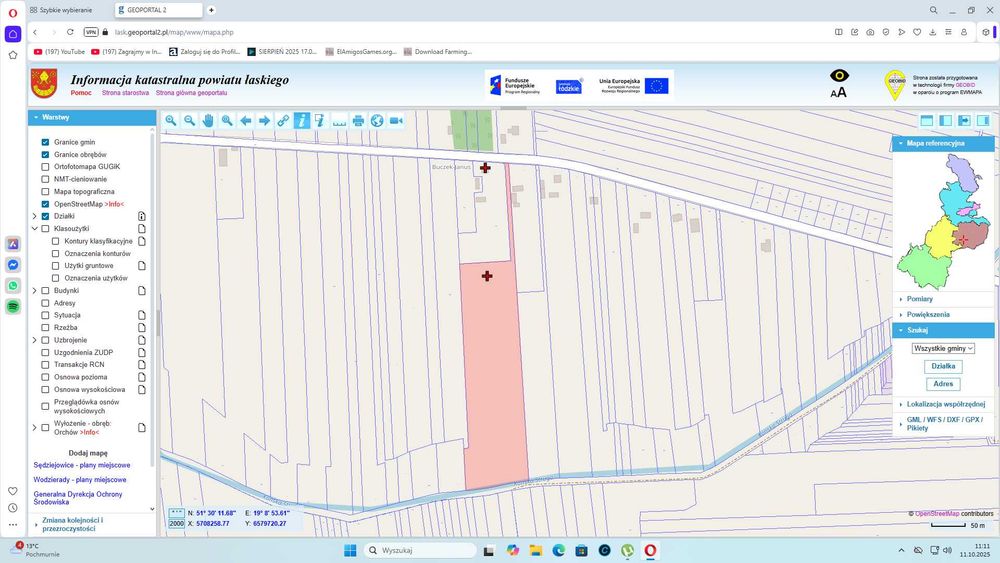
Task: Expand the Uzbrojenie layer tree
Action: tap(34, 340)
